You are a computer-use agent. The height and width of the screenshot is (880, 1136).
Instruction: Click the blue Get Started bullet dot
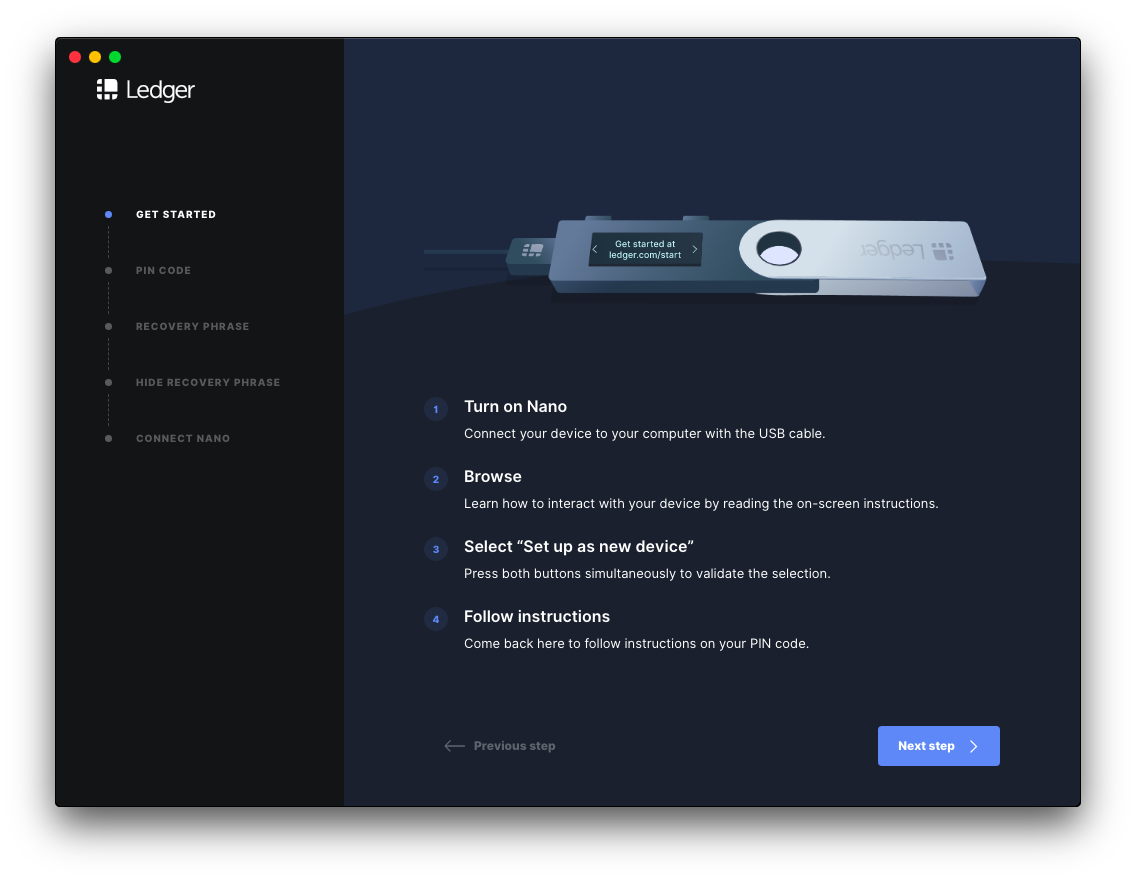108,214
